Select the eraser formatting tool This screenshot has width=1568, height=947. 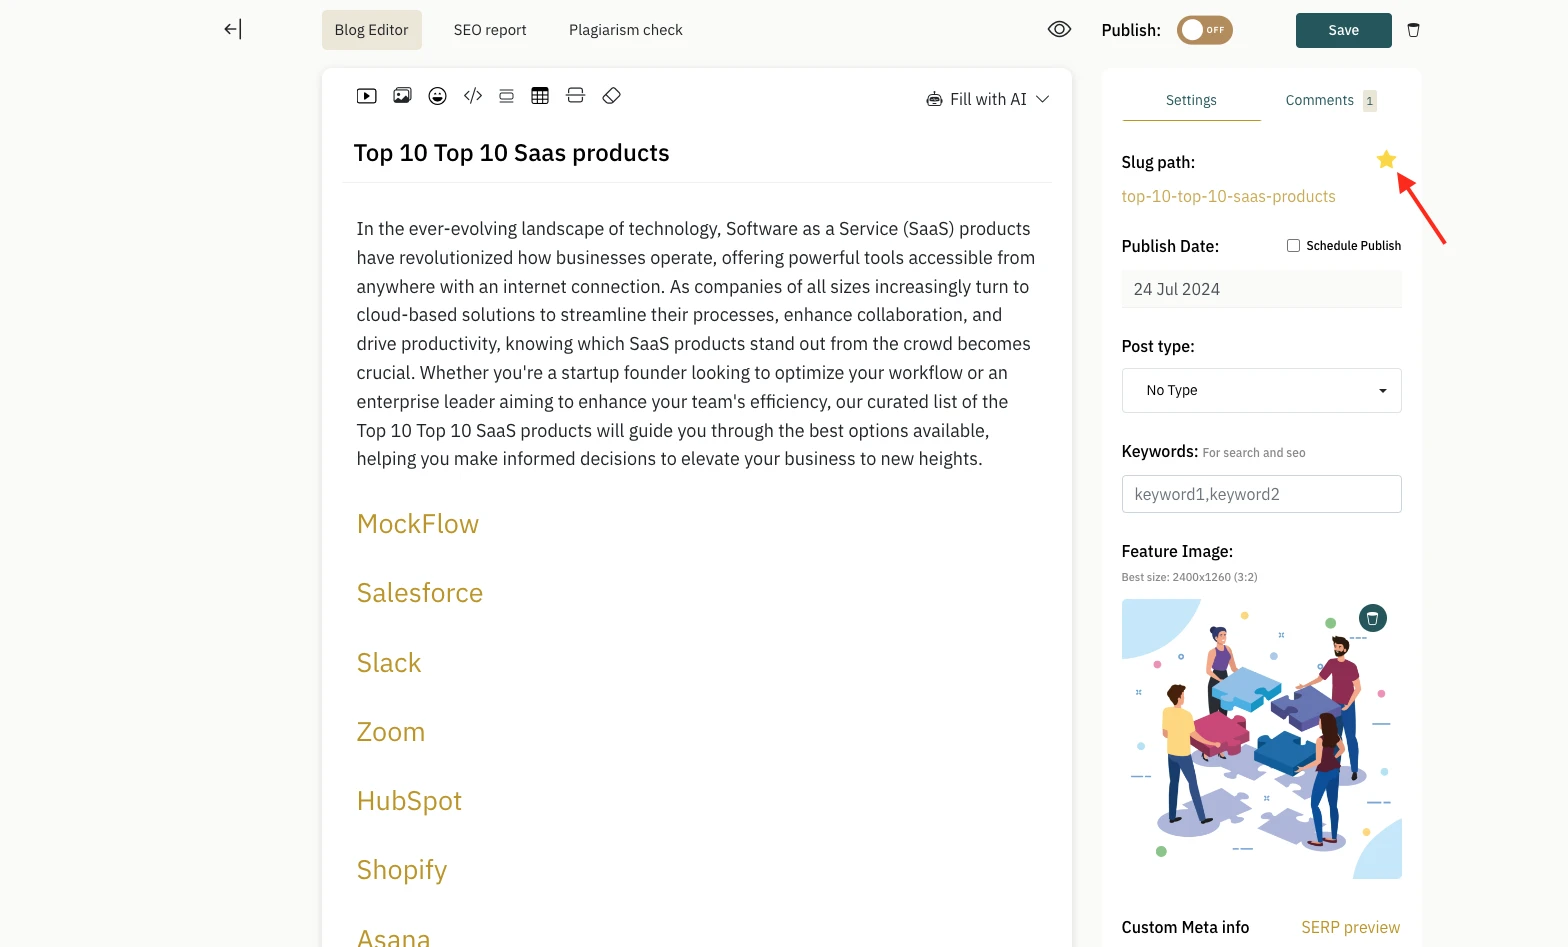pos(611,95)
